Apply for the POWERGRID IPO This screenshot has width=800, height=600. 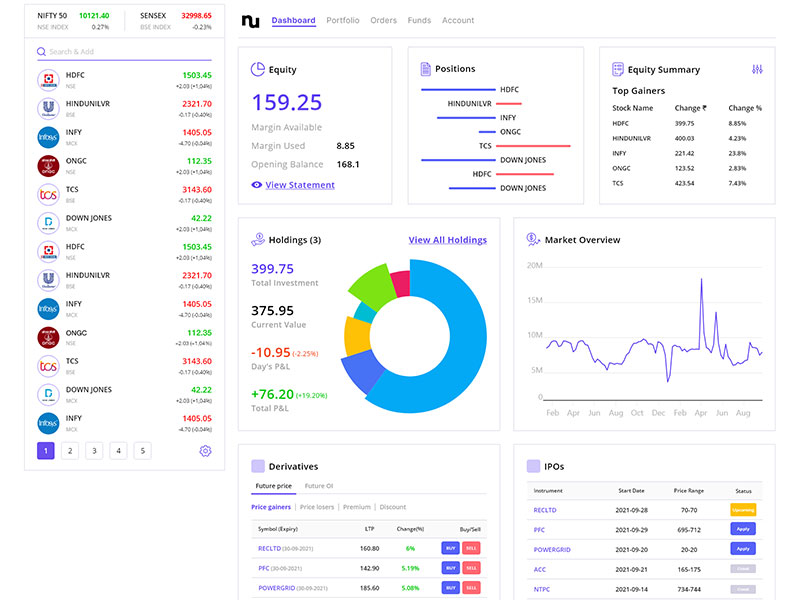coord(743,549)
